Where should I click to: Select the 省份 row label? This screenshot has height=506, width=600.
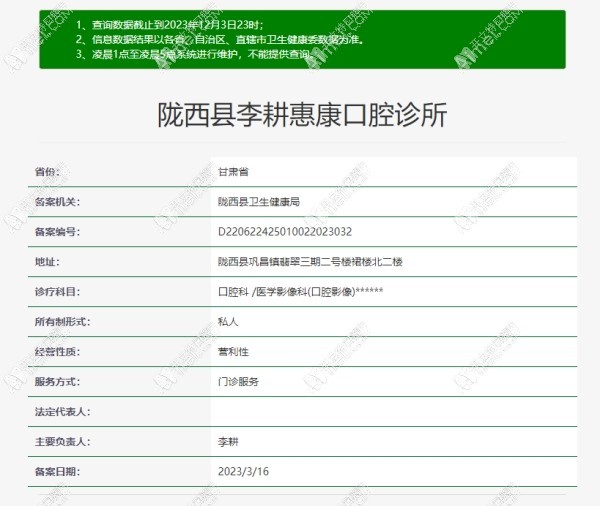(47, 172)
